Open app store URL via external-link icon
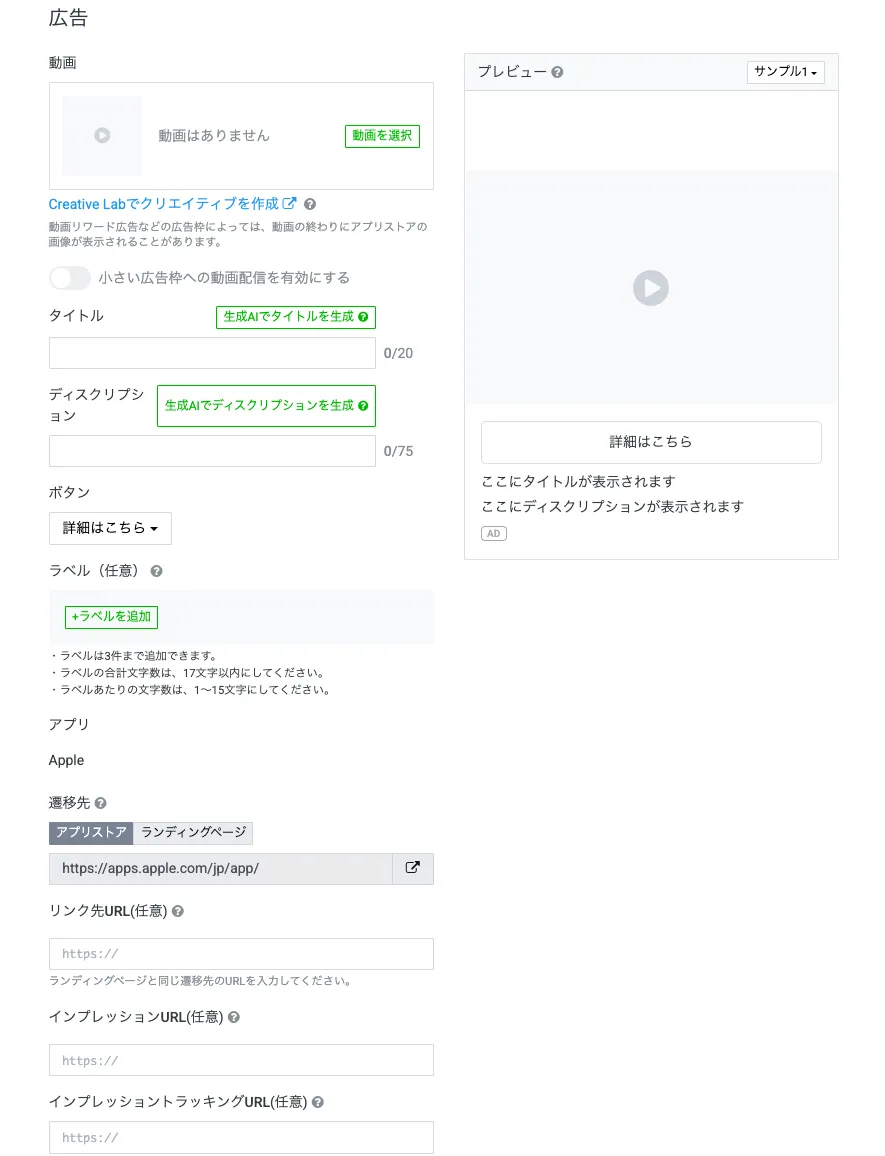Image resolution: width=885 pixels, height=1156 pixels. tap(412, 868)
